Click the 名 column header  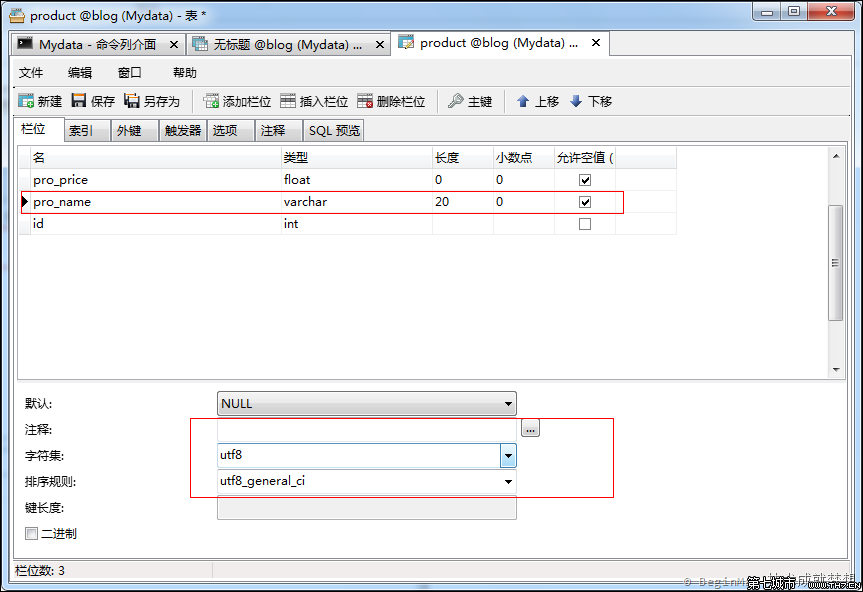(156, 158)
